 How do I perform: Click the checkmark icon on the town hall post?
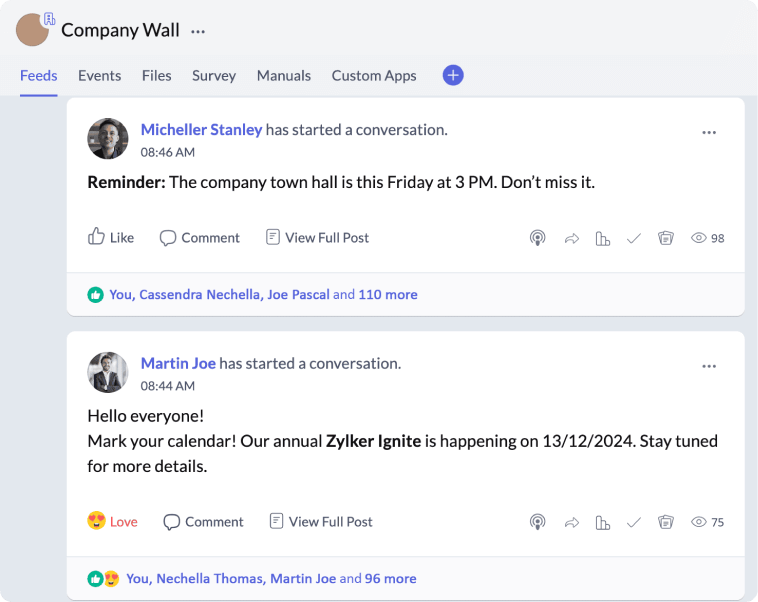coord(633,238)
